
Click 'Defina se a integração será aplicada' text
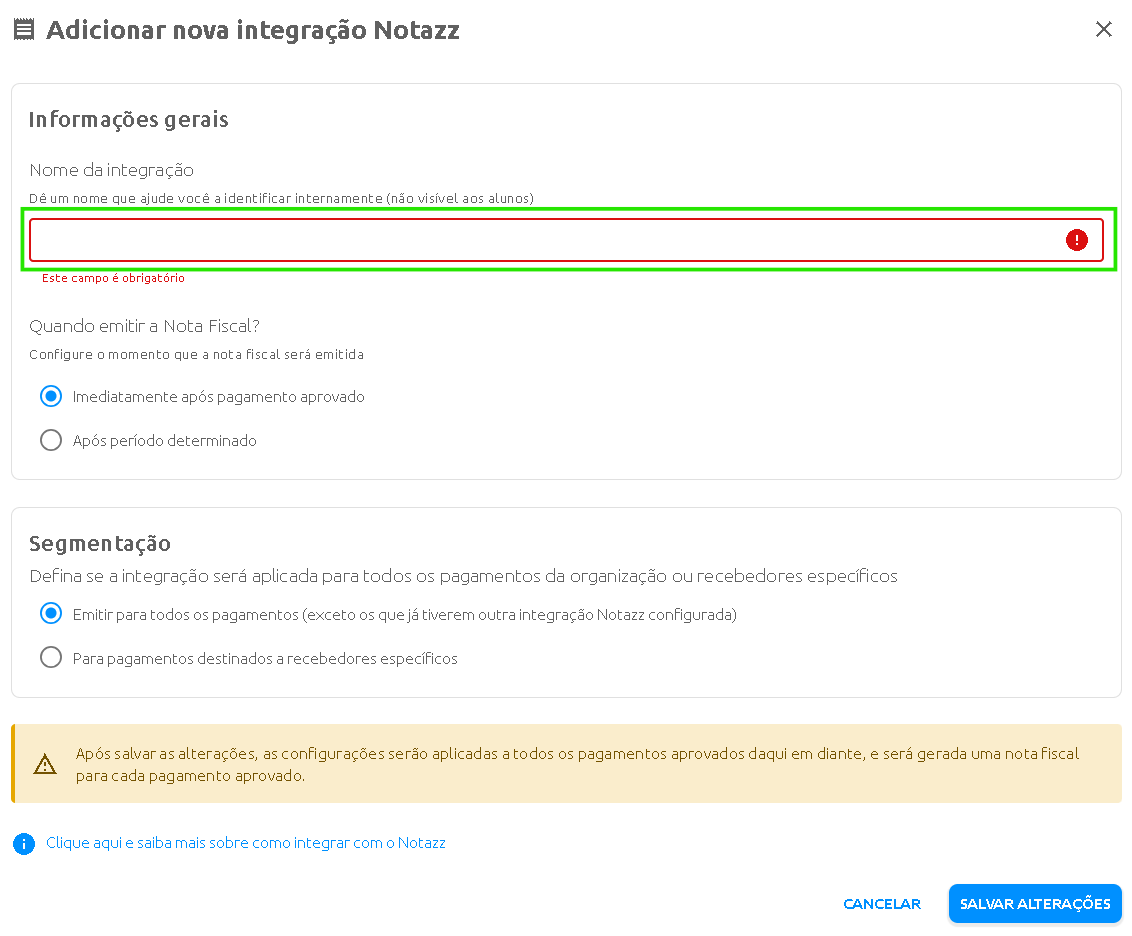coord(463,576)
